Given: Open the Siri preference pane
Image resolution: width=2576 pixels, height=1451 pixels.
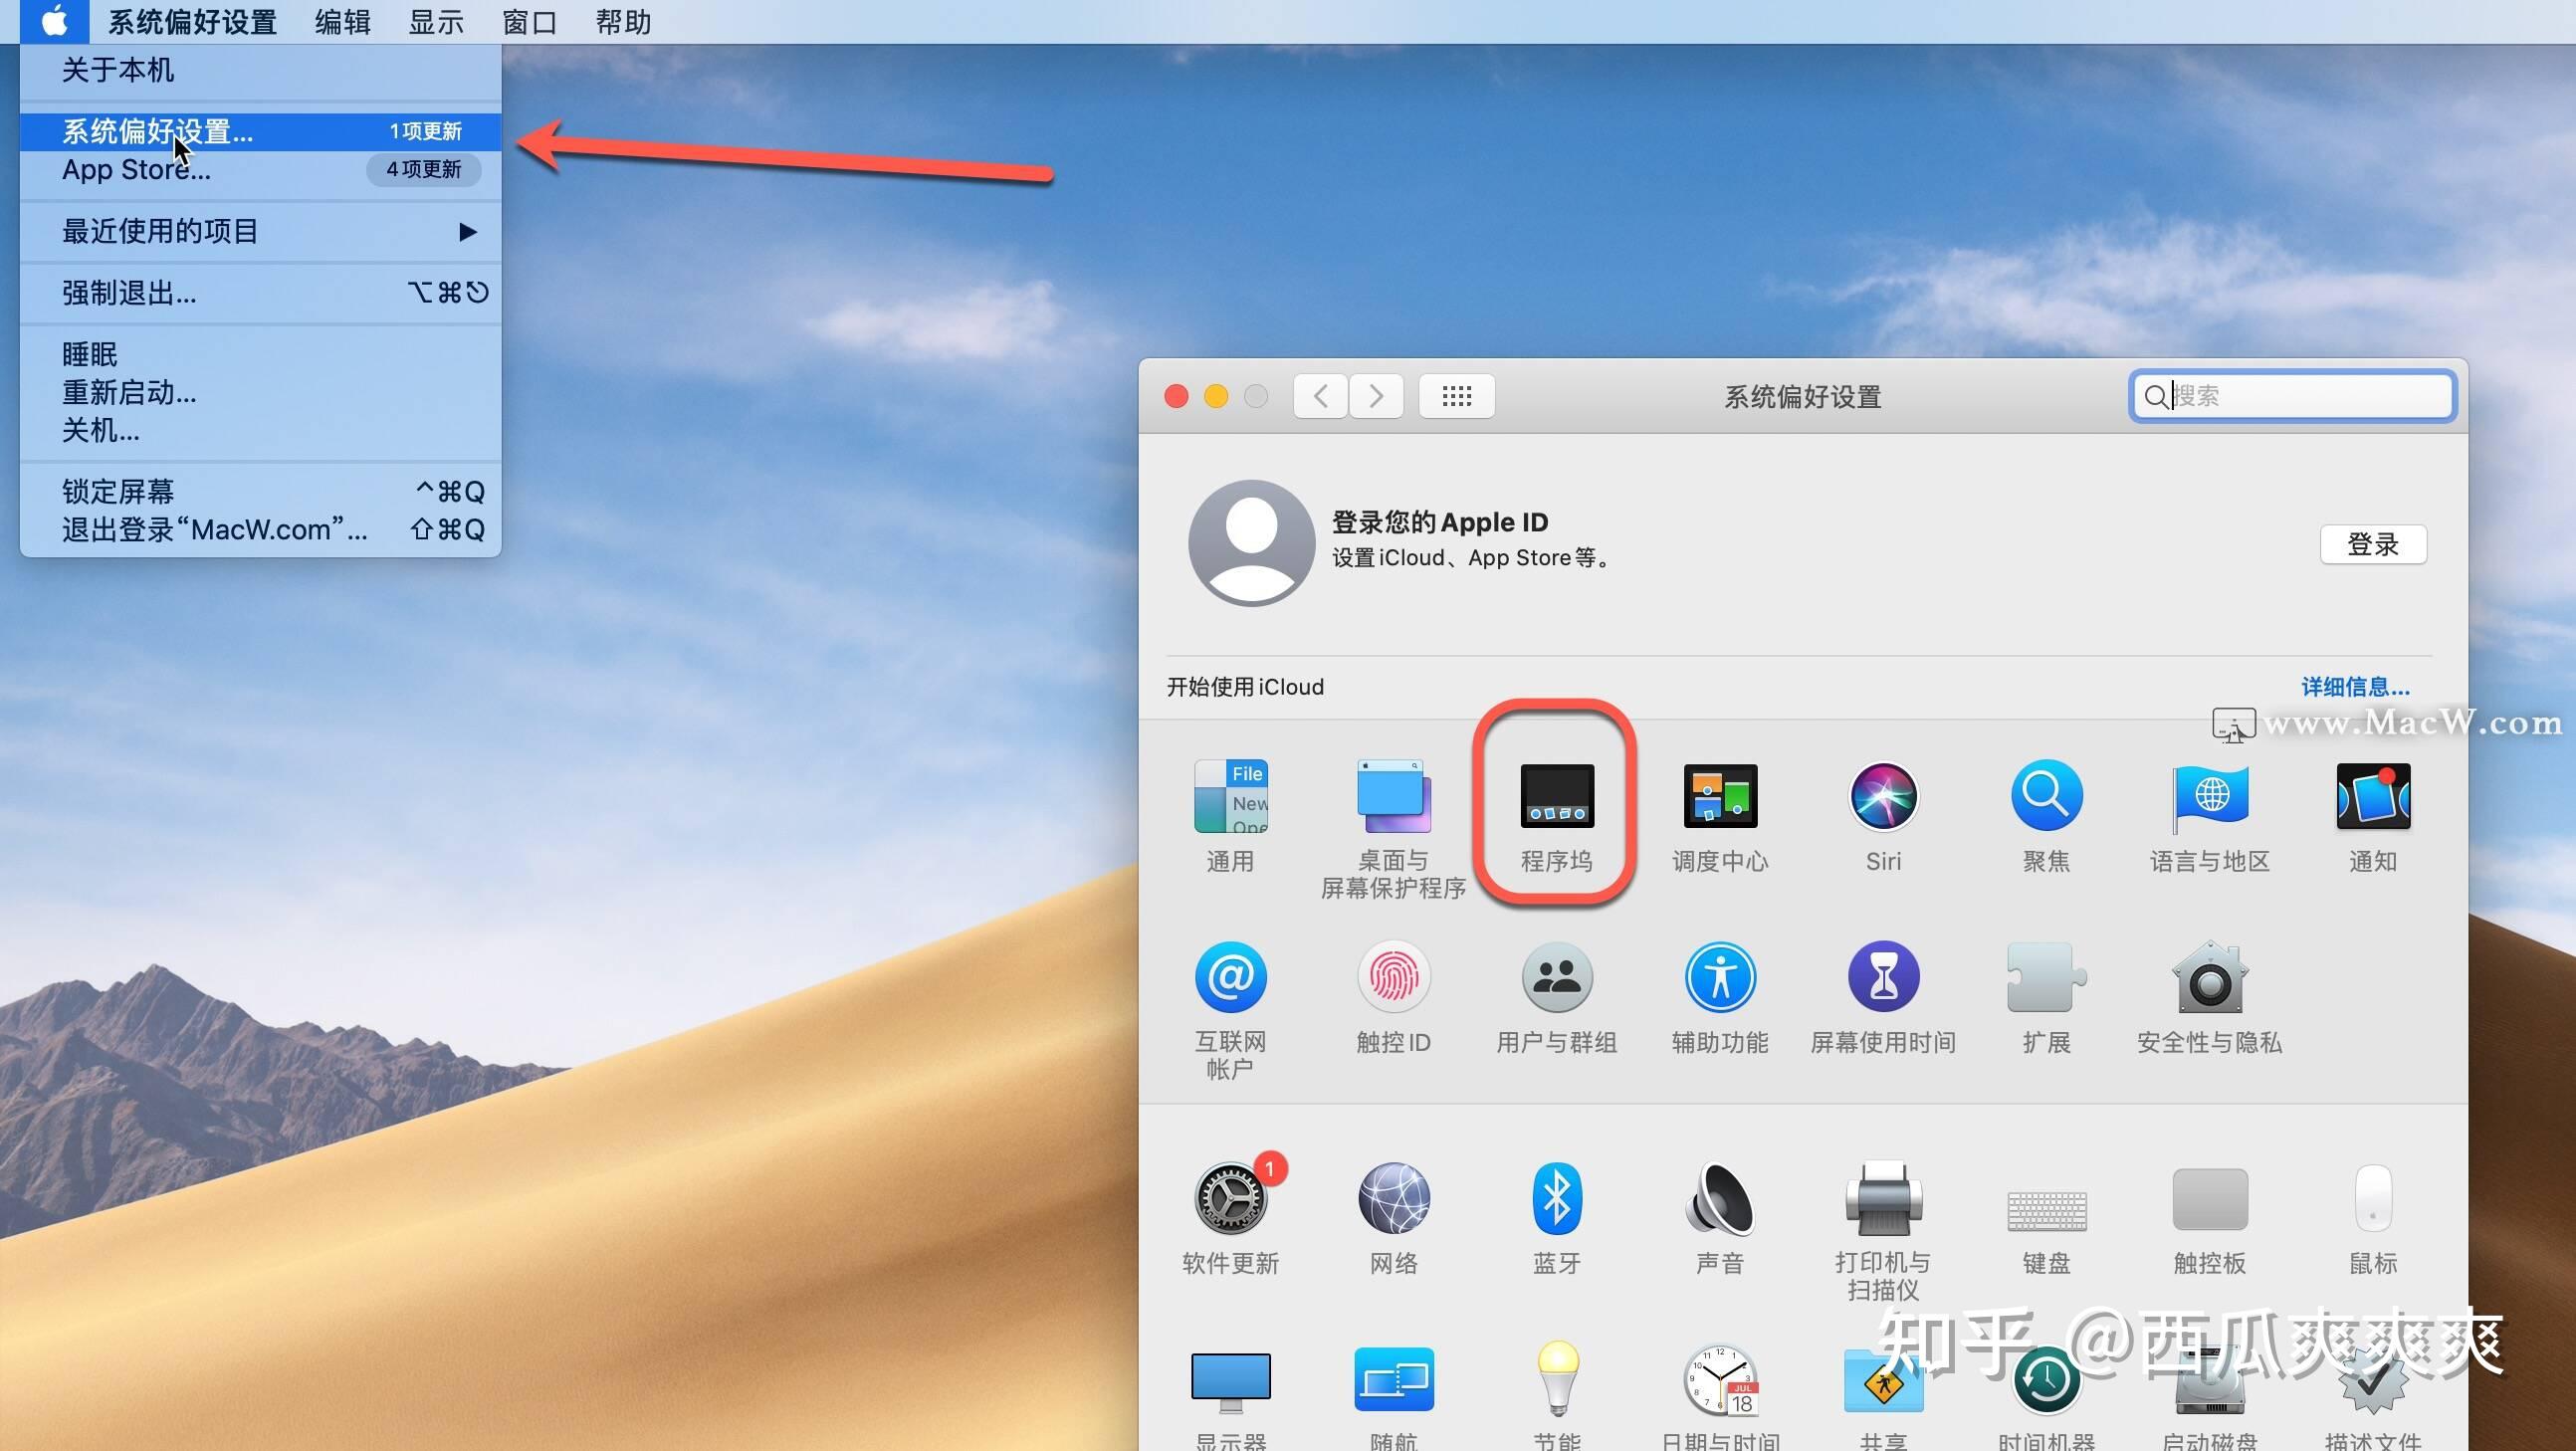Looking at the screenshot, I should point(1883,797).
